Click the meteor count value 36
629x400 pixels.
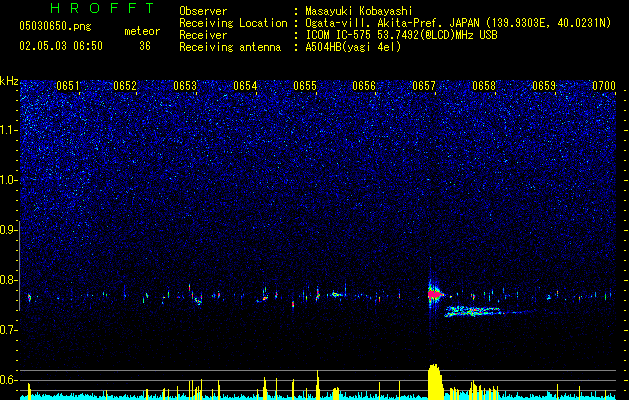[145, 46]
